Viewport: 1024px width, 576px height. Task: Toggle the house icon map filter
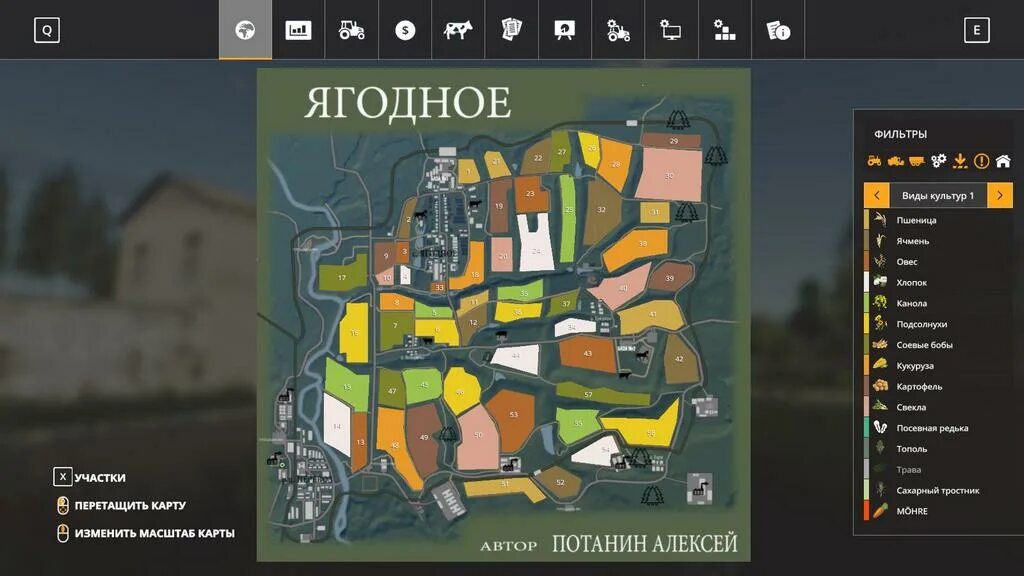(x=1003, y=161)
